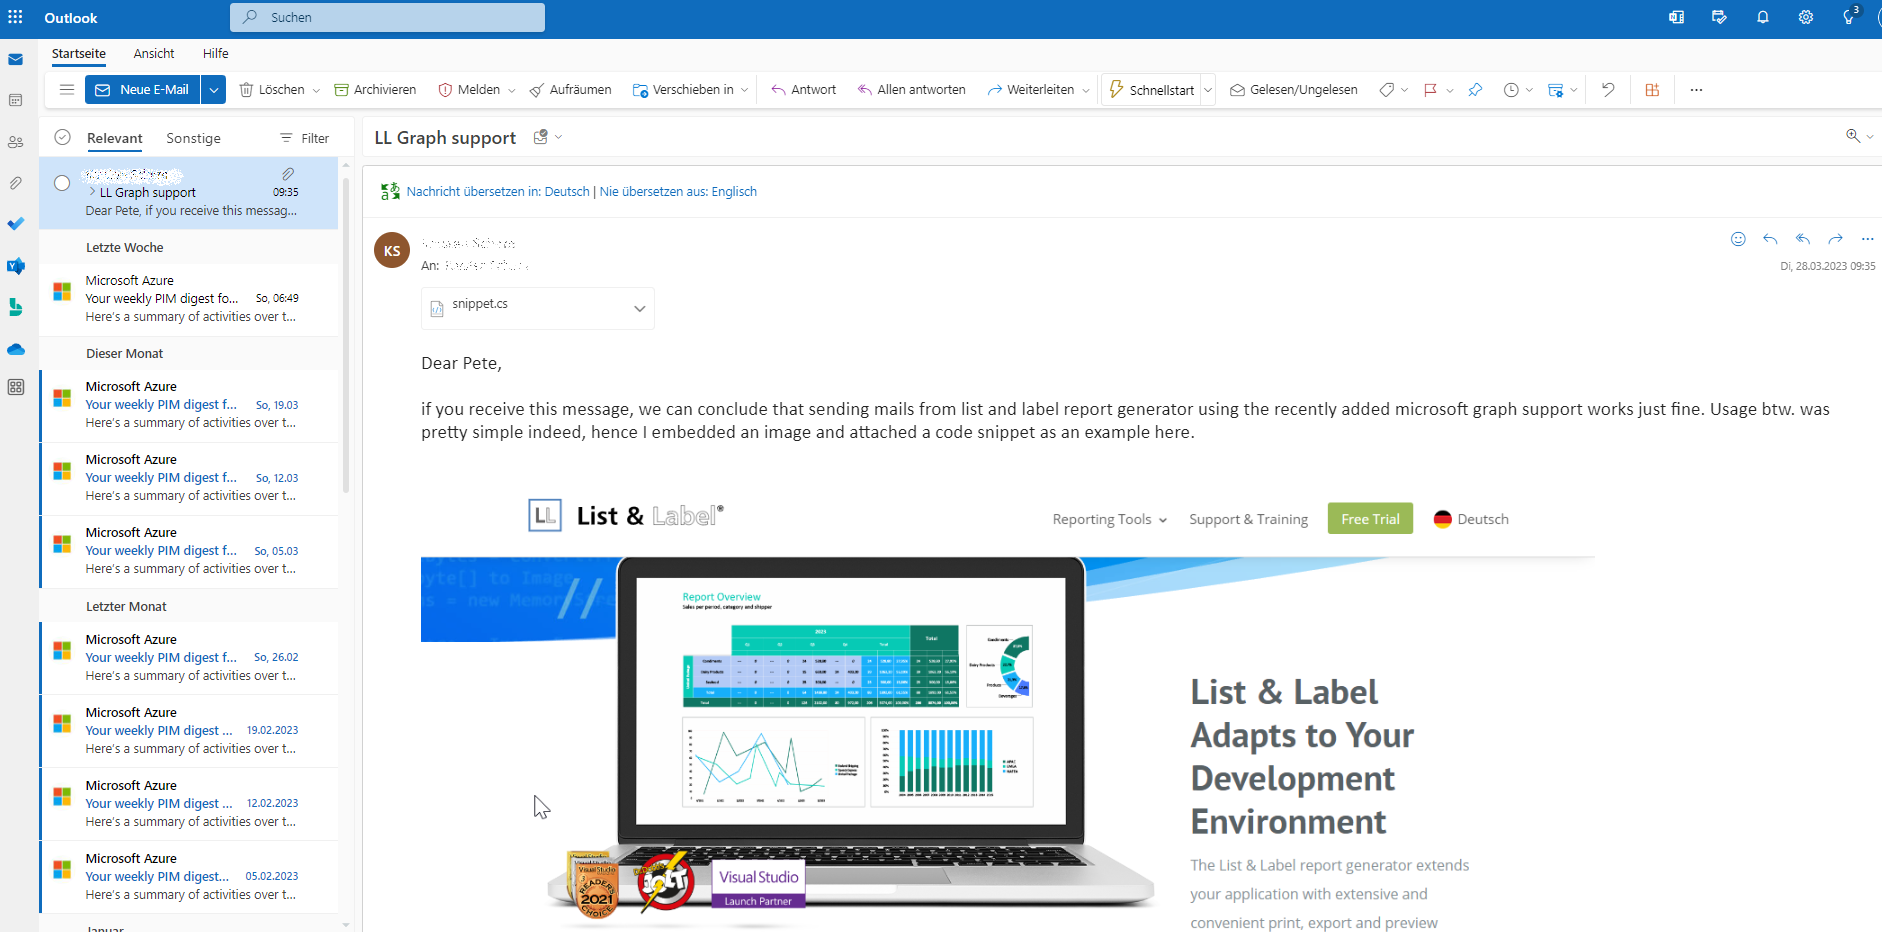The height and width of the screenshot is (932, 1882).
Task: Undo the last action in the ribbon
Action: coord(1608,89)
